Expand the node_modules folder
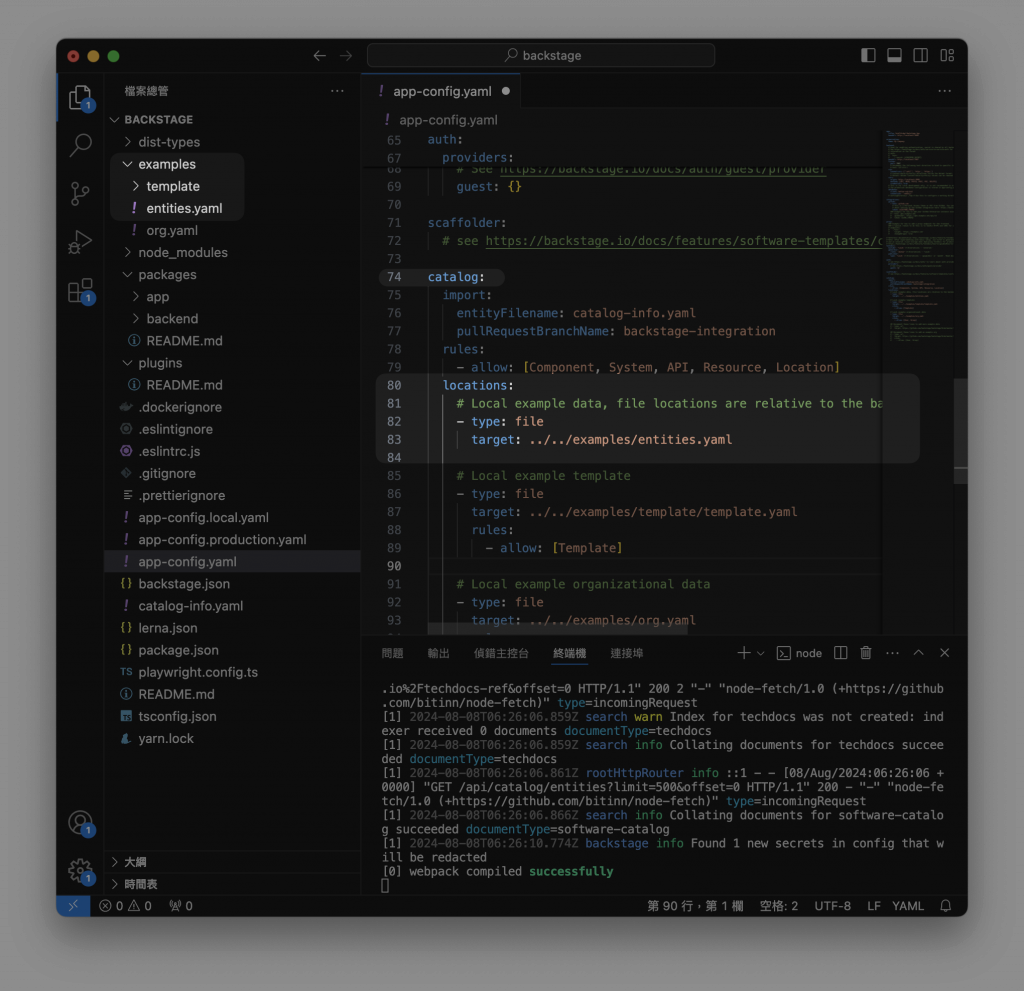Screen dimensions: 1024x991 [231, 252]
